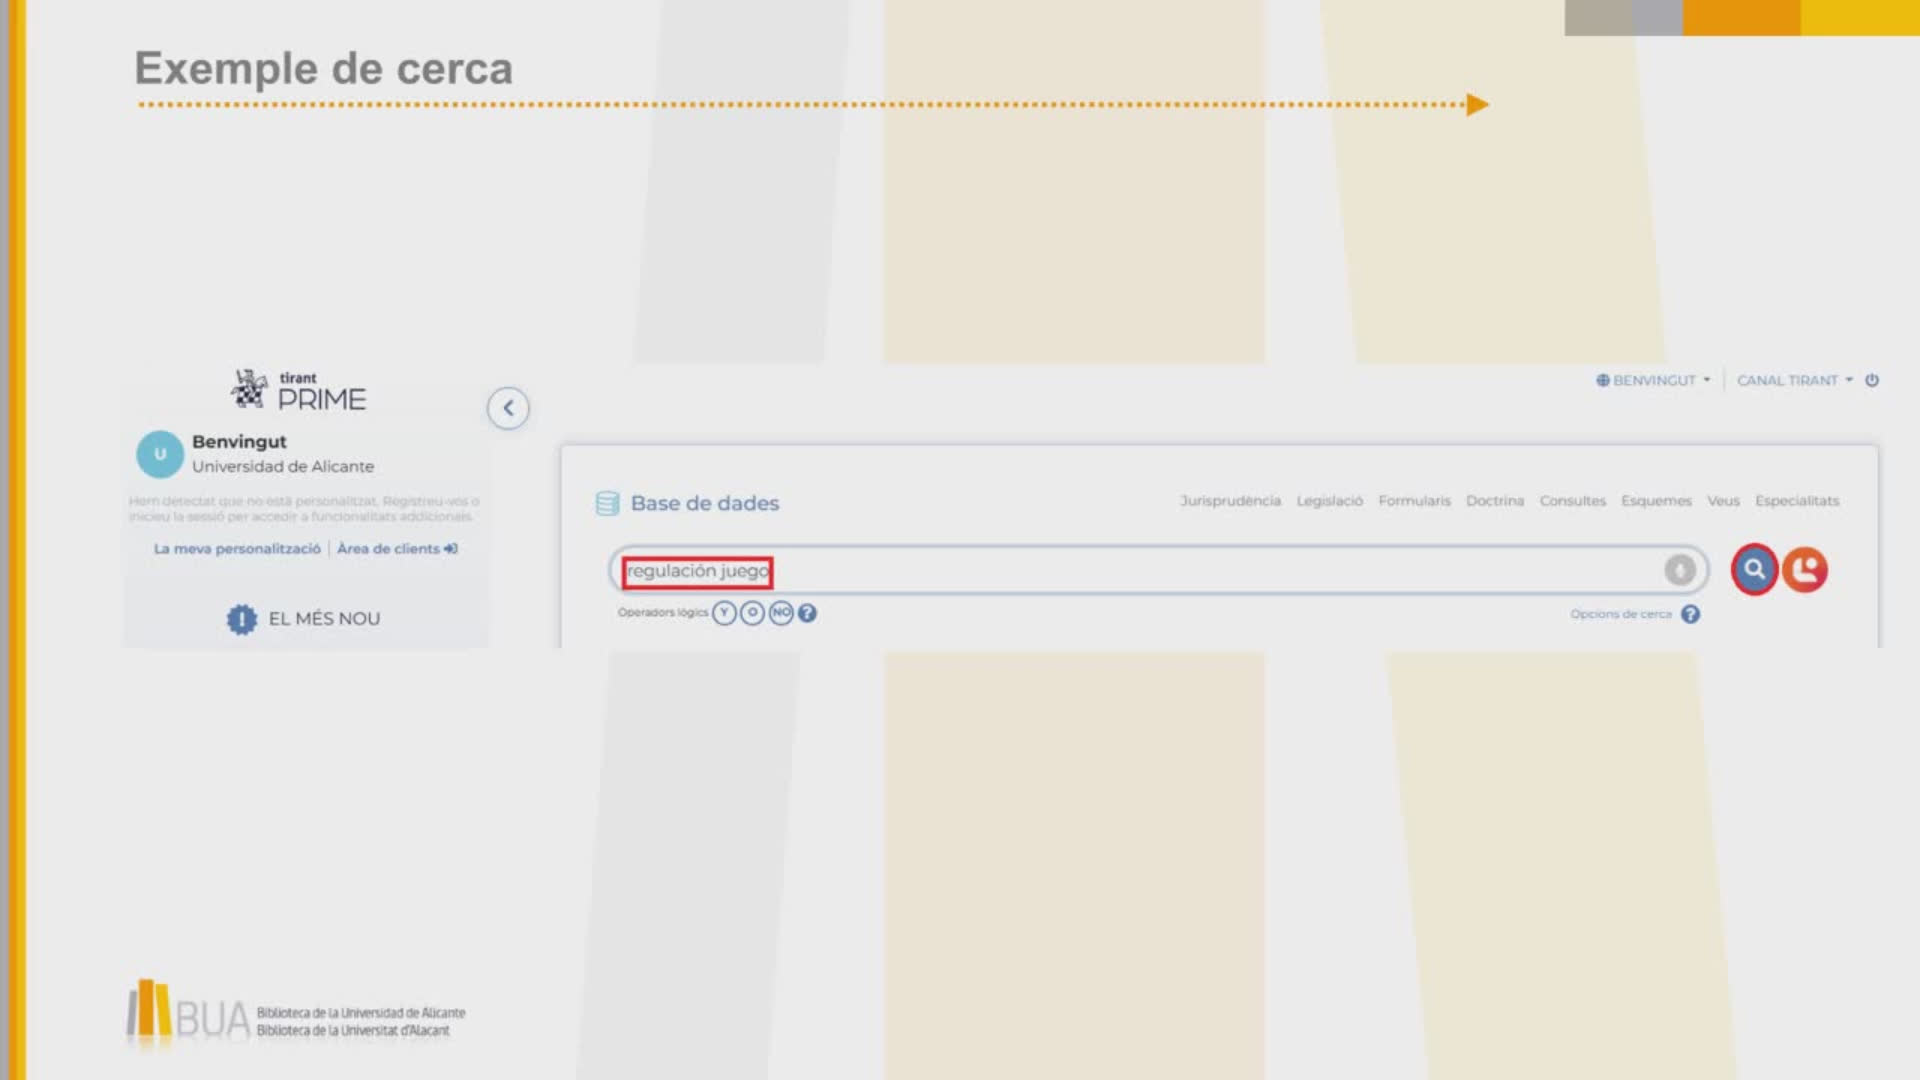Toggle the NO logical operator
This screenshot has width=1920, height=1080.
[x=781, y=613]
